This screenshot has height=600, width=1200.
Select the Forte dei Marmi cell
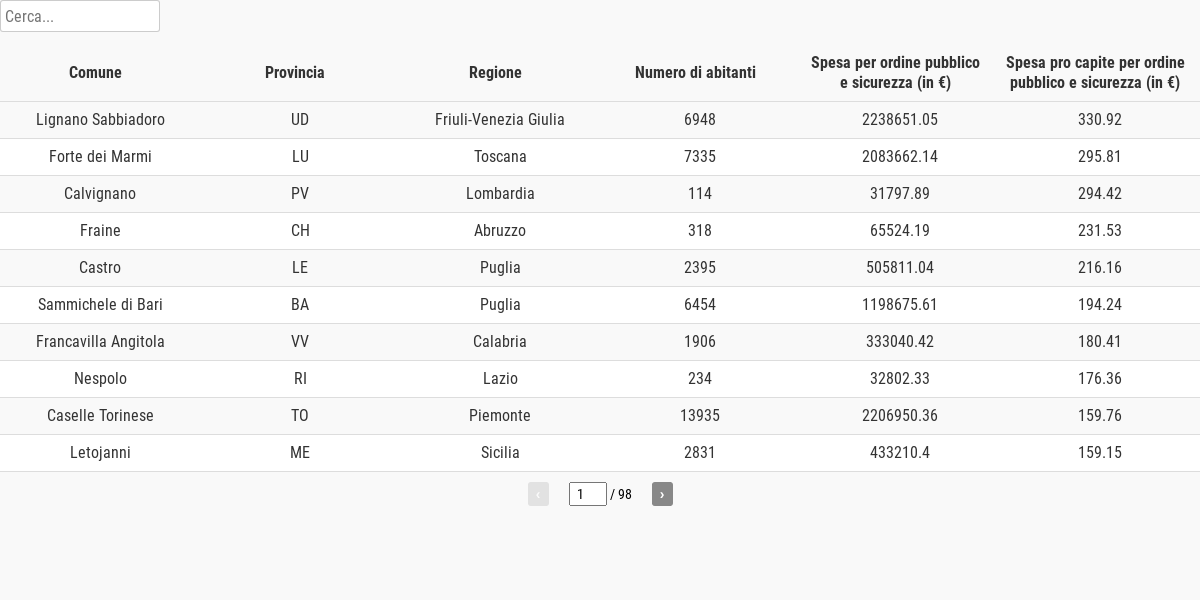pos(100,157)
